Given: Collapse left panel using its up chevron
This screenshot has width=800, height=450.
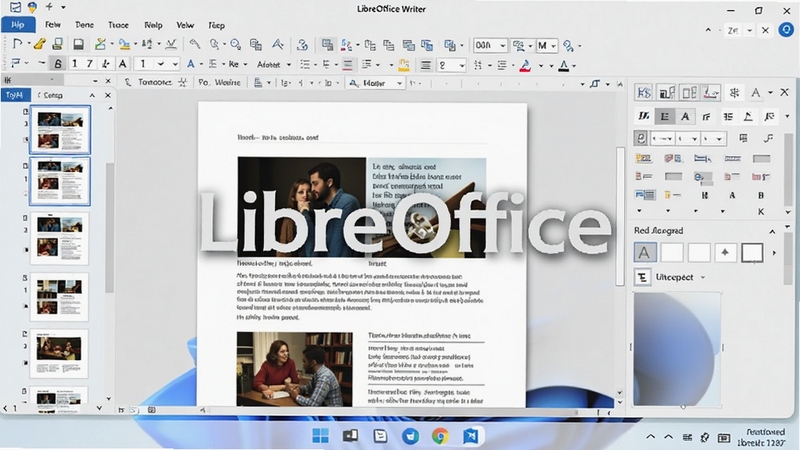Looking at the screenshot, I should click(92, 95).
